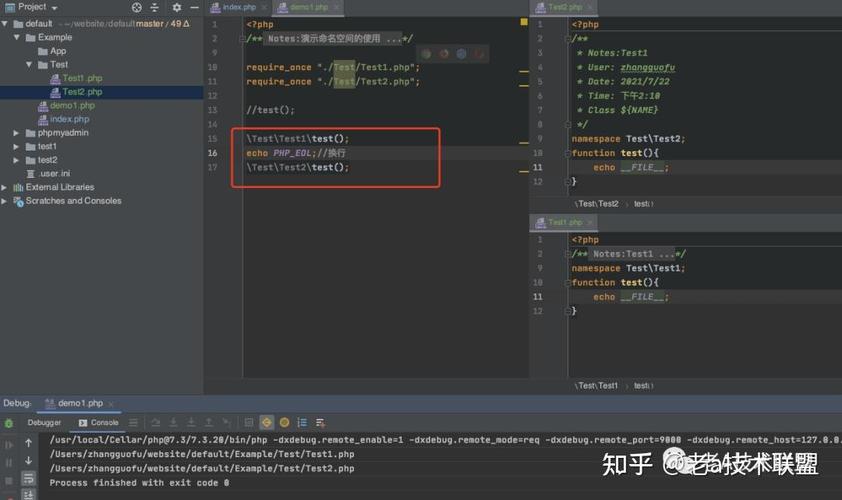This screenshot has width=842, height=500.
Task: Click console up arrow icon
Action: click(28, 443)
